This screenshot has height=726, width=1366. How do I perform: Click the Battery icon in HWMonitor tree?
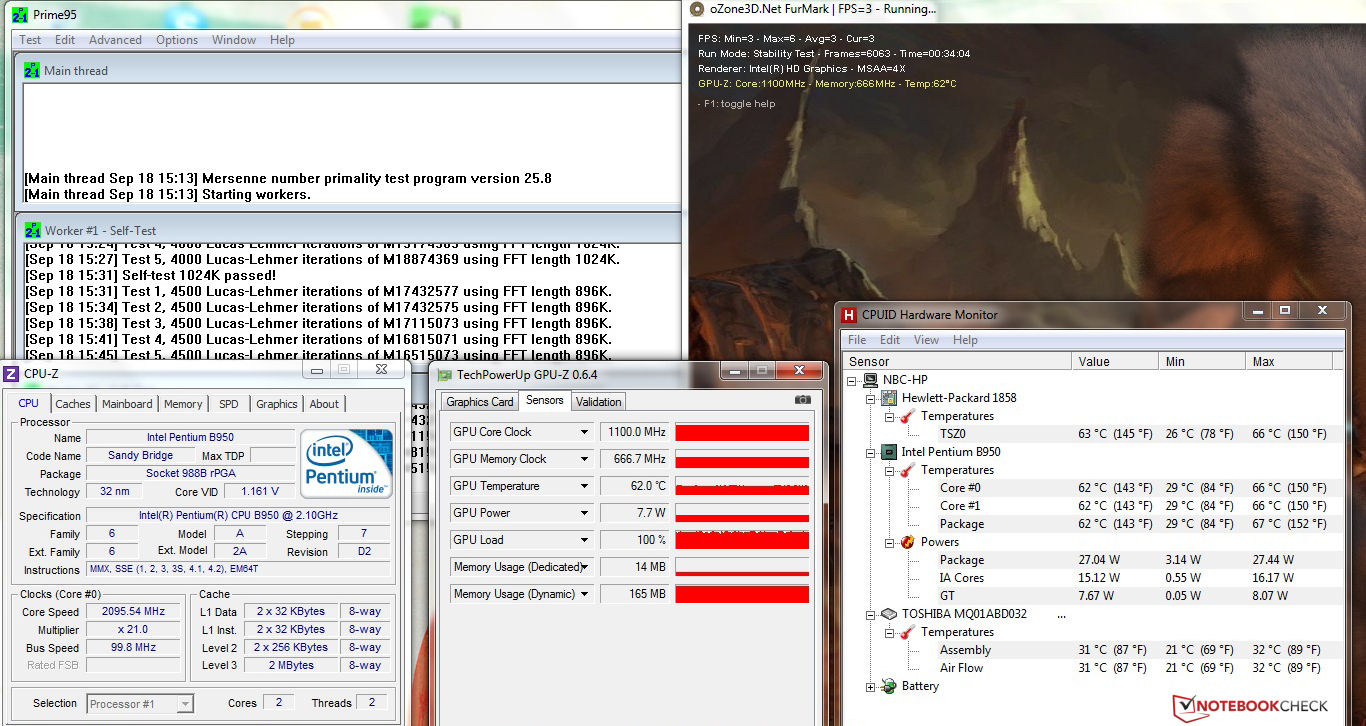[889, 686]
